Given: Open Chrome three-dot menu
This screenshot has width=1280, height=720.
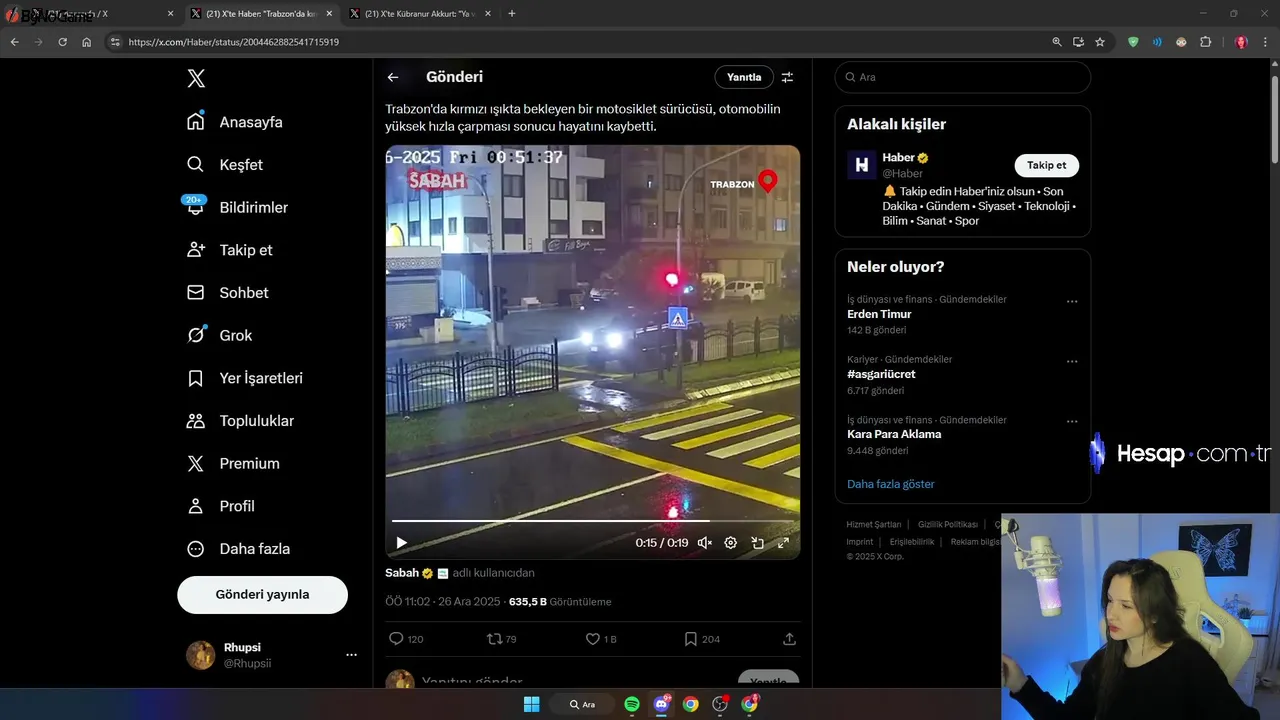Looking at the screenshot, I should [1266, 42].
